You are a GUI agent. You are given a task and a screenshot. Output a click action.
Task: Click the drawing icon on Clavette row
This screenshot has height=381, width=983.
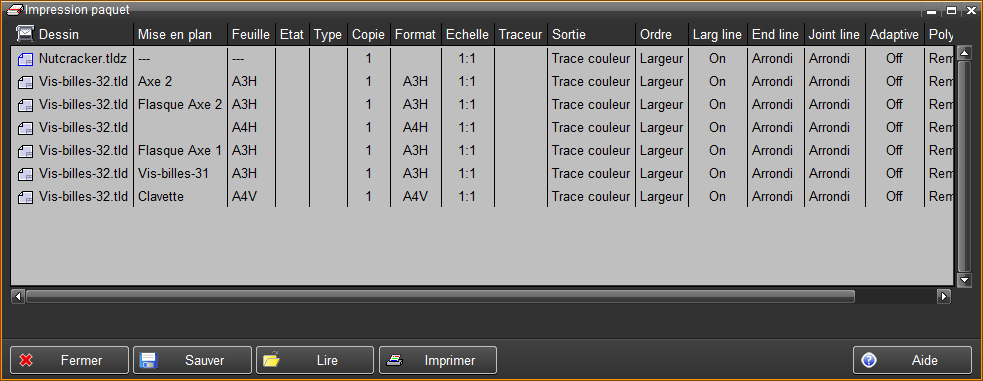coord(25,197)
